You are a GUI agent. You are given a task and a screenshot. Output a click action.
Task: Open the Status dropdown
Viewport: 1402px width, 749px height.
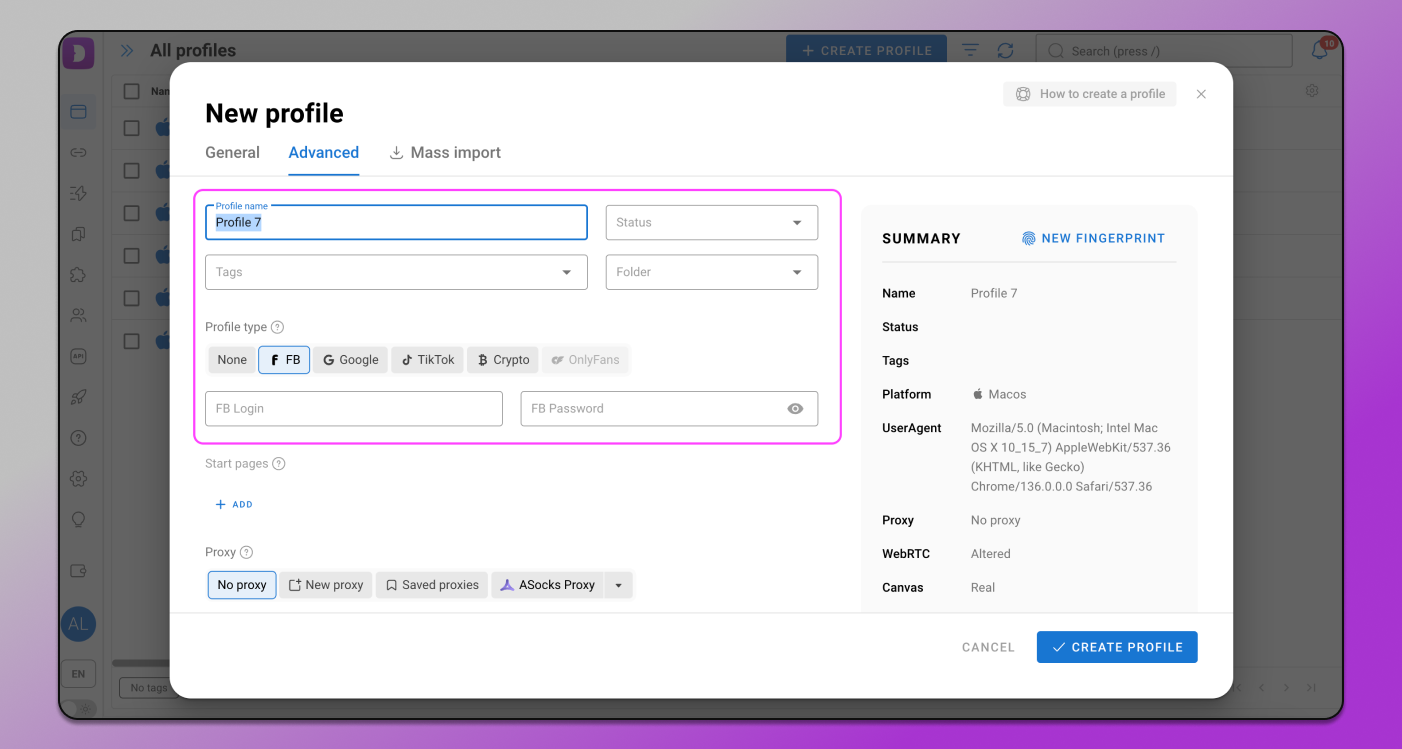click(712, 223)
